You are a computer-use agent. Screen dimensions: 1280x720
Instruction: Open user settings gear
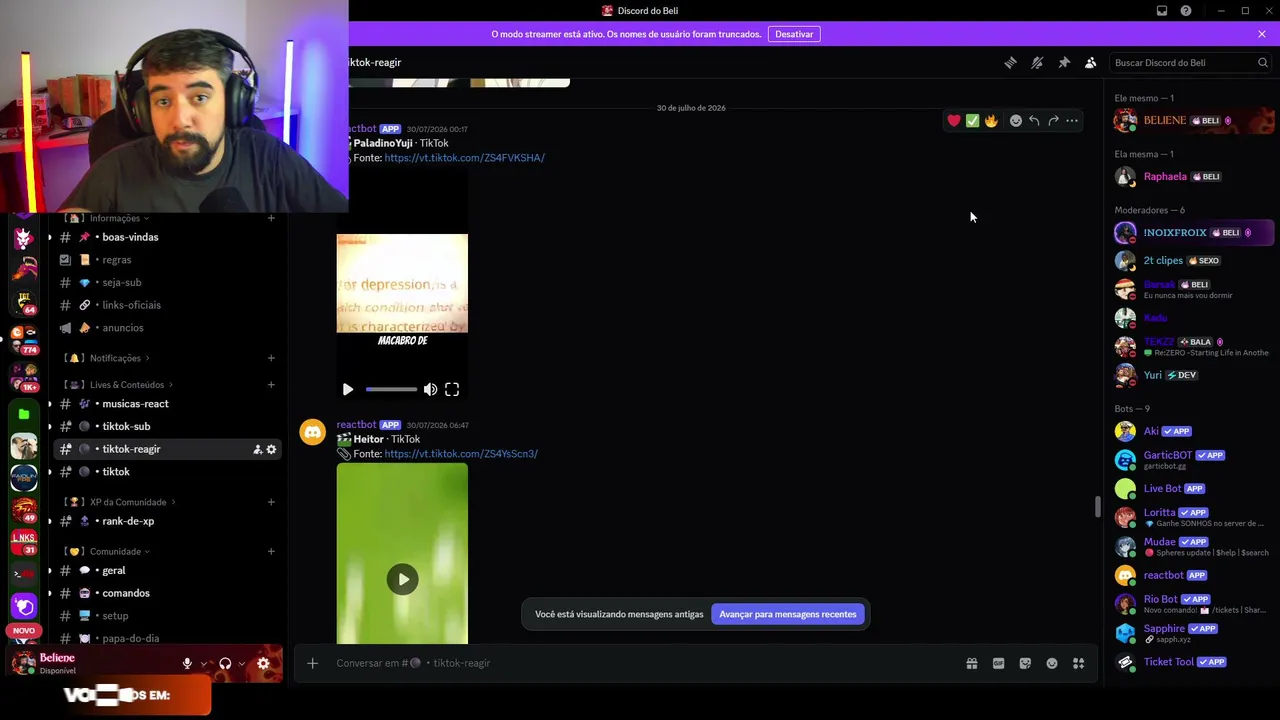pos(263,663)
